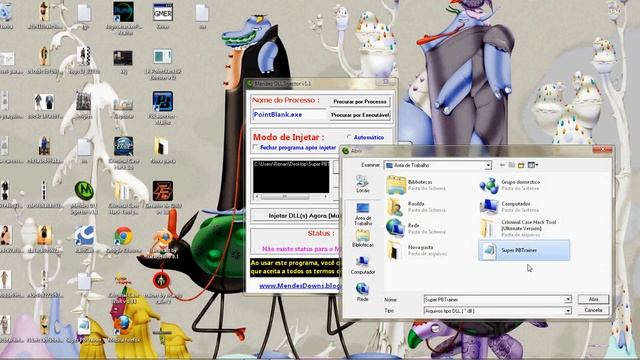The height and width of the screenshot is (360, 640).
Task: Check Fechar programa após injetar
Action: point(256,147)
